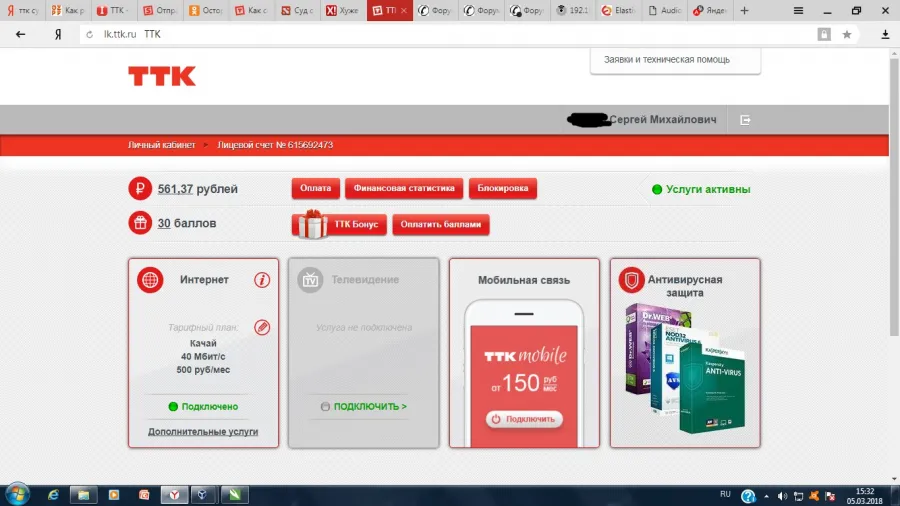This screenshot has width=900, height=506.
Task: Click the volume speaker tray icon
Action: click(x=782, y=496)
